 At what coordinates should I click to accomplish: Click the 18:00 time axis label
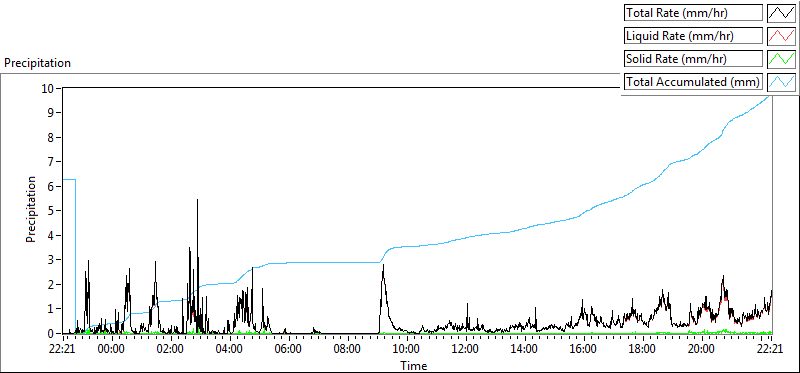[x=643, y=350]
